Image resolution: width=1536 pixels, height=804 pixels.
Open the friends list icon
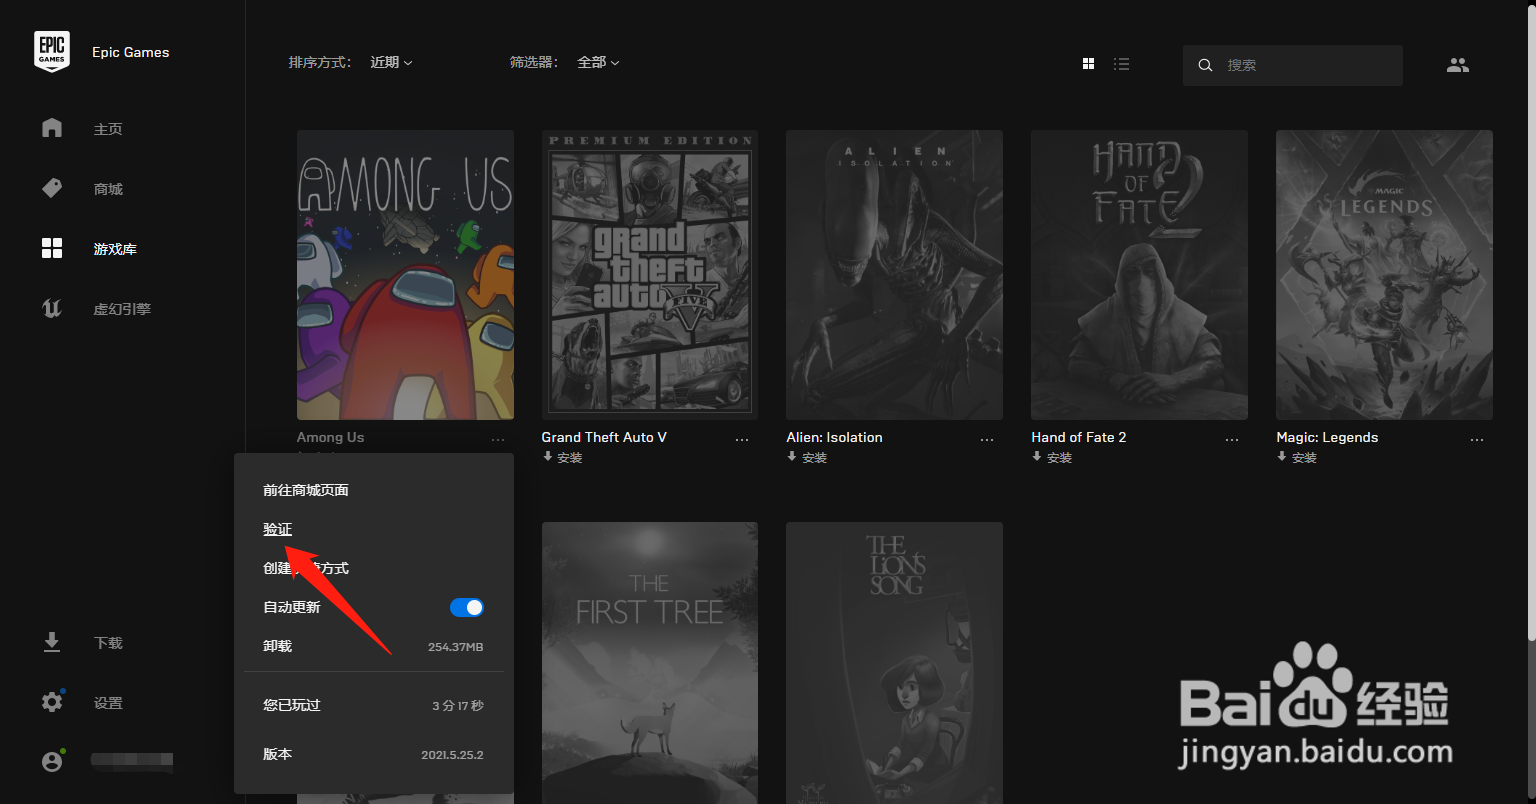point(1458,65)
